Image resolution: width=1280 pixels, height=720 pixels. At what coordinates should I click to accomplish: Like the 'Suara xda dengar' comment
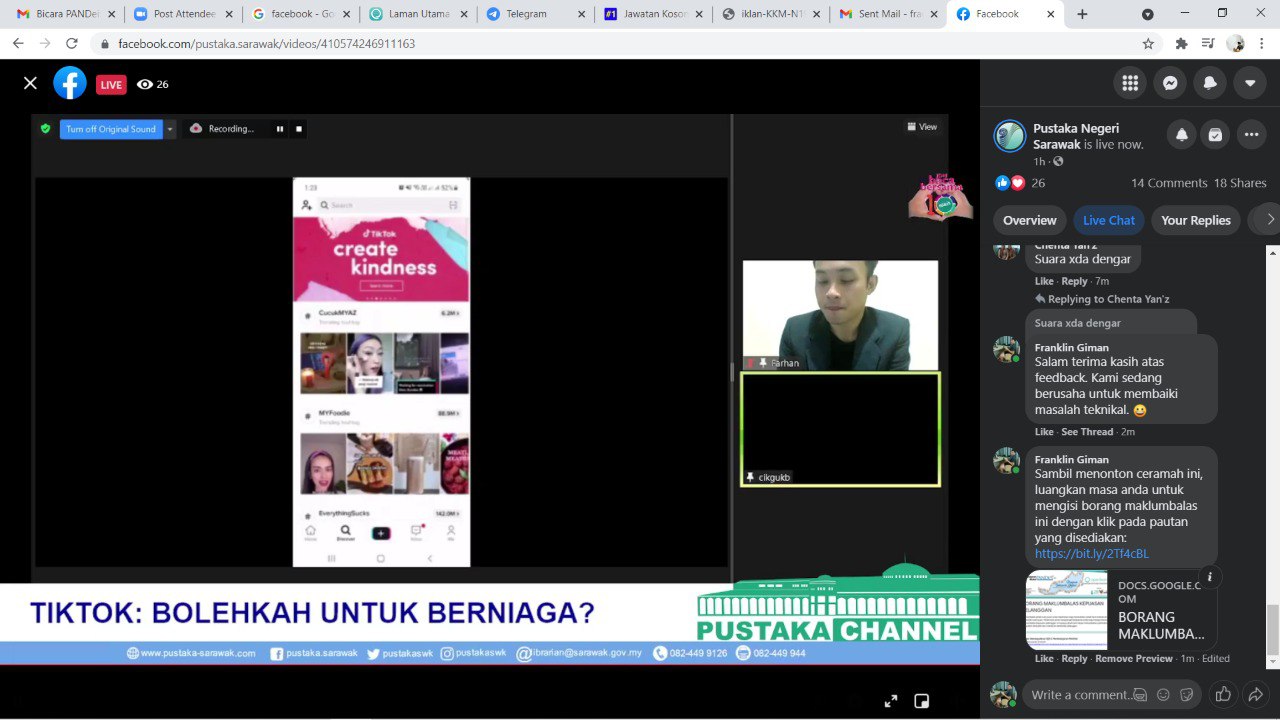(x=1044, y=281)
